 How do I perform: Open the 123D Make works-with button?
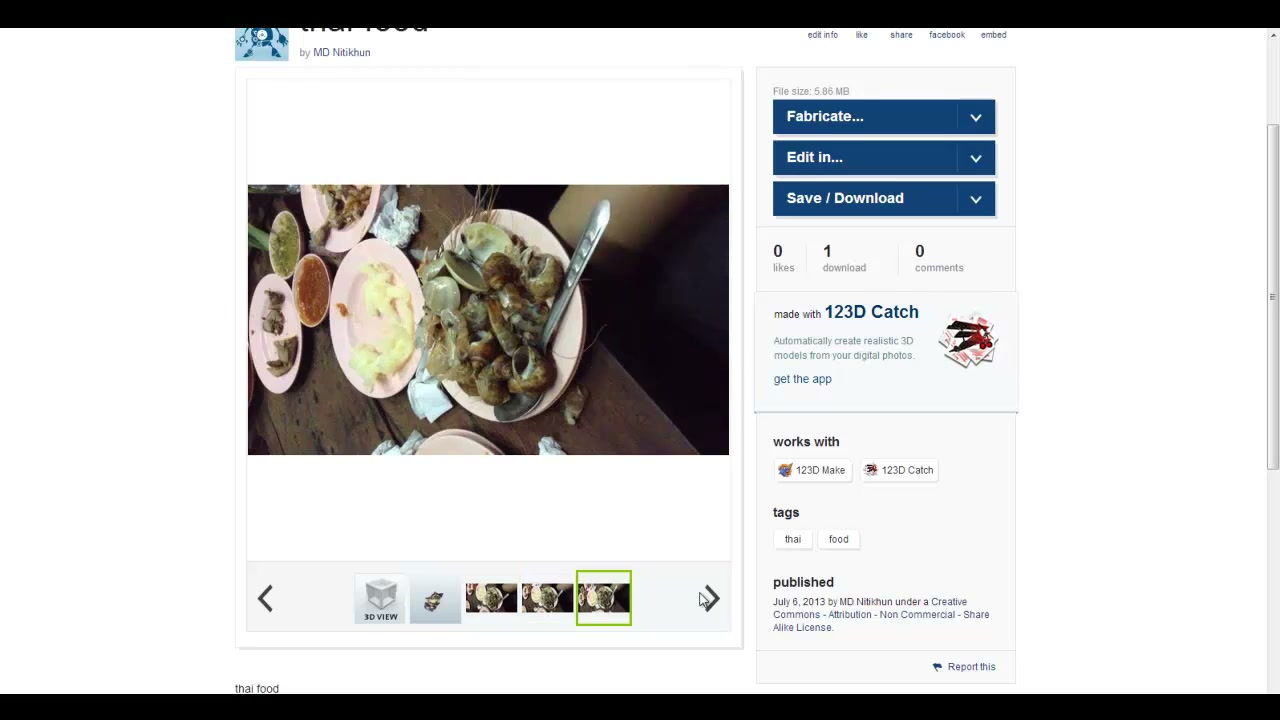(x=812, y=470)
